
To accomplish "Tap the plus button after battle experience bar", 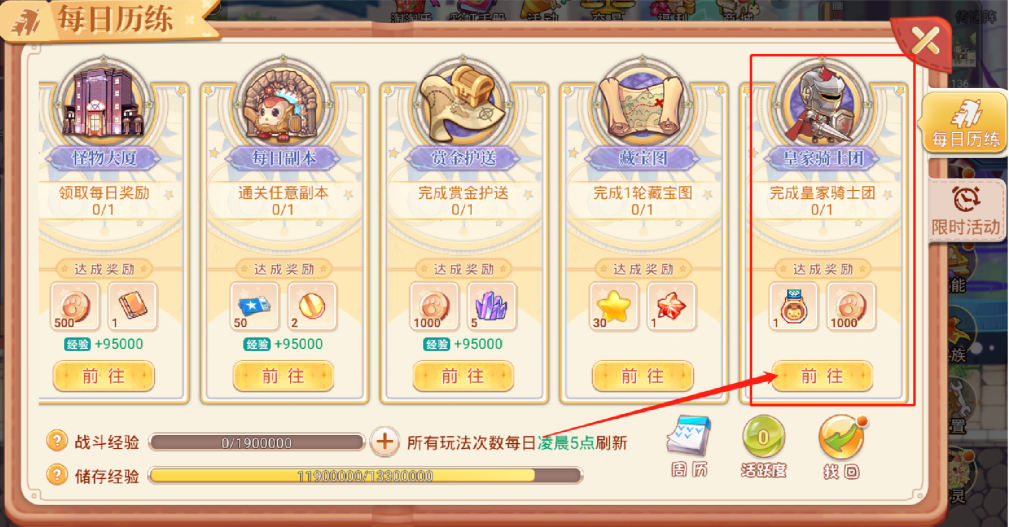I will click(x=384, y=442).
